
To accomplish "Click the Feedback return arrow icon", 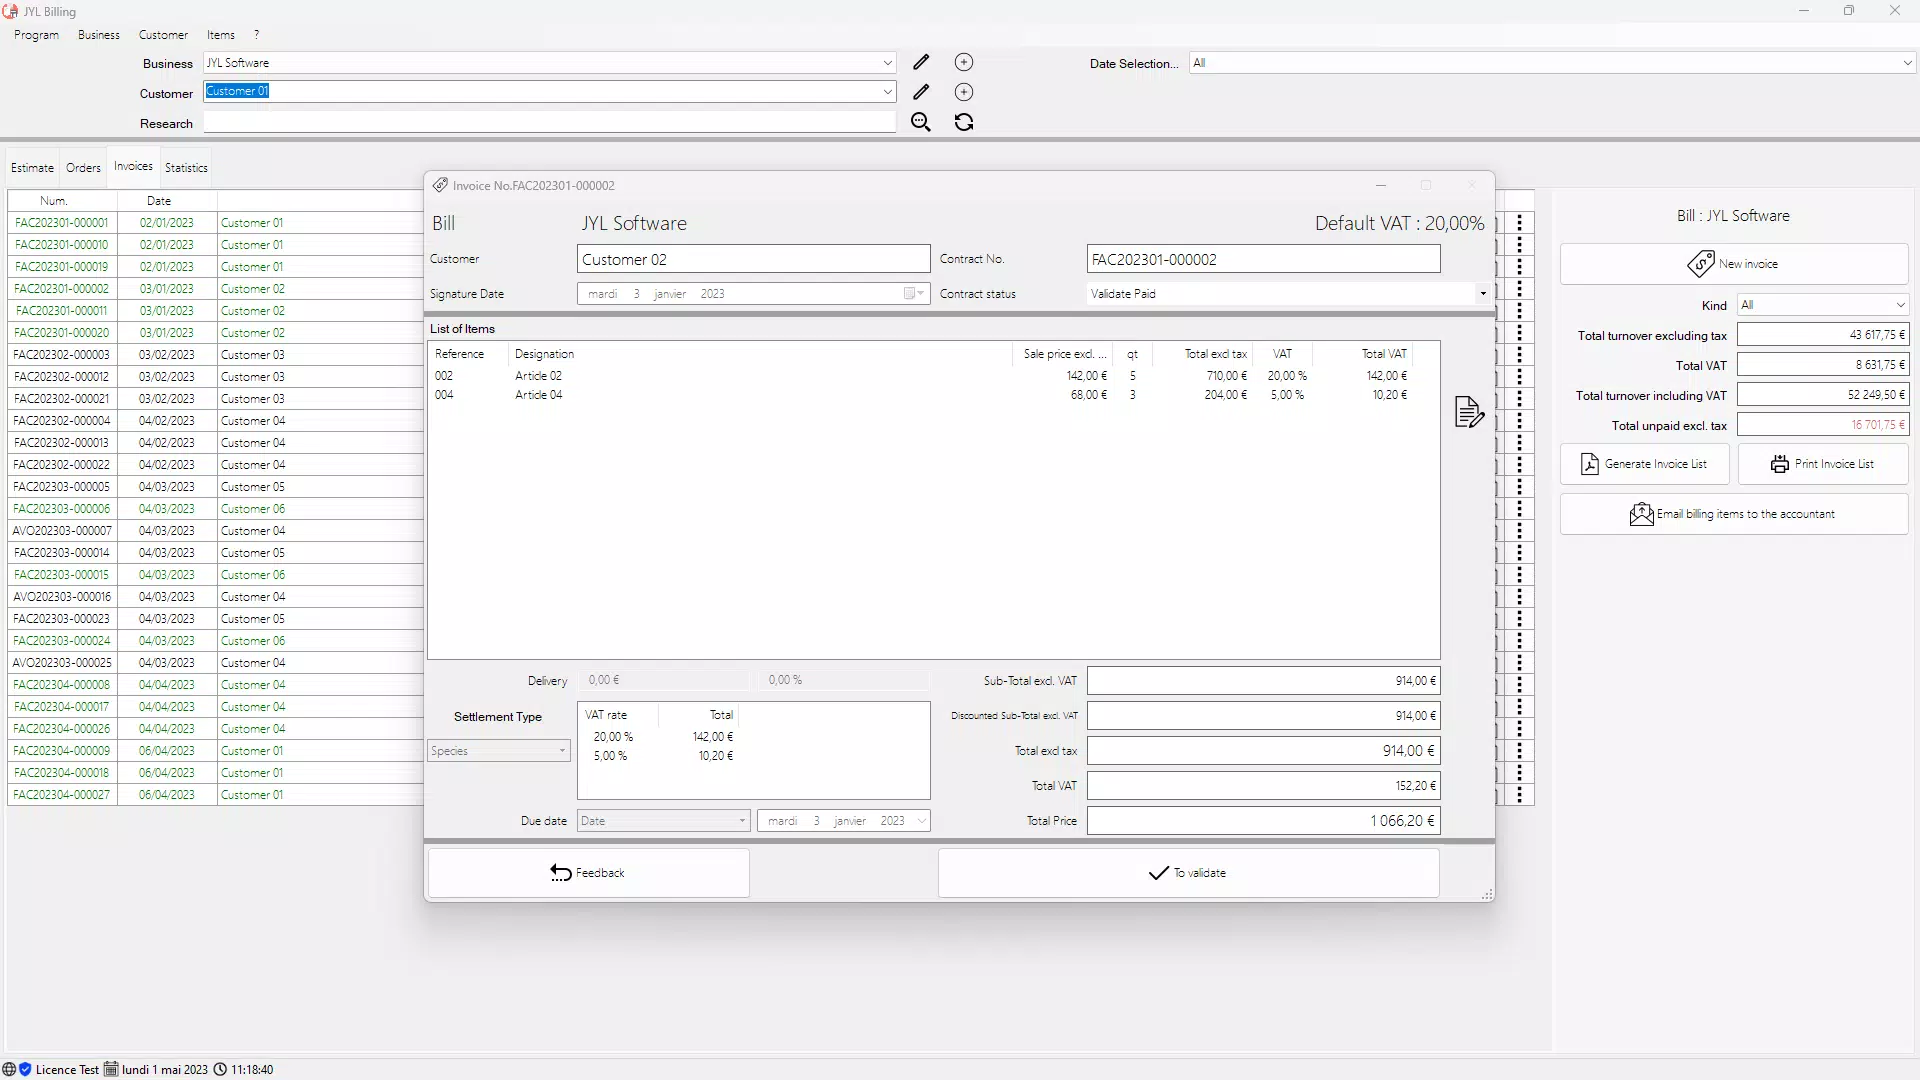I will click(561, 873).
